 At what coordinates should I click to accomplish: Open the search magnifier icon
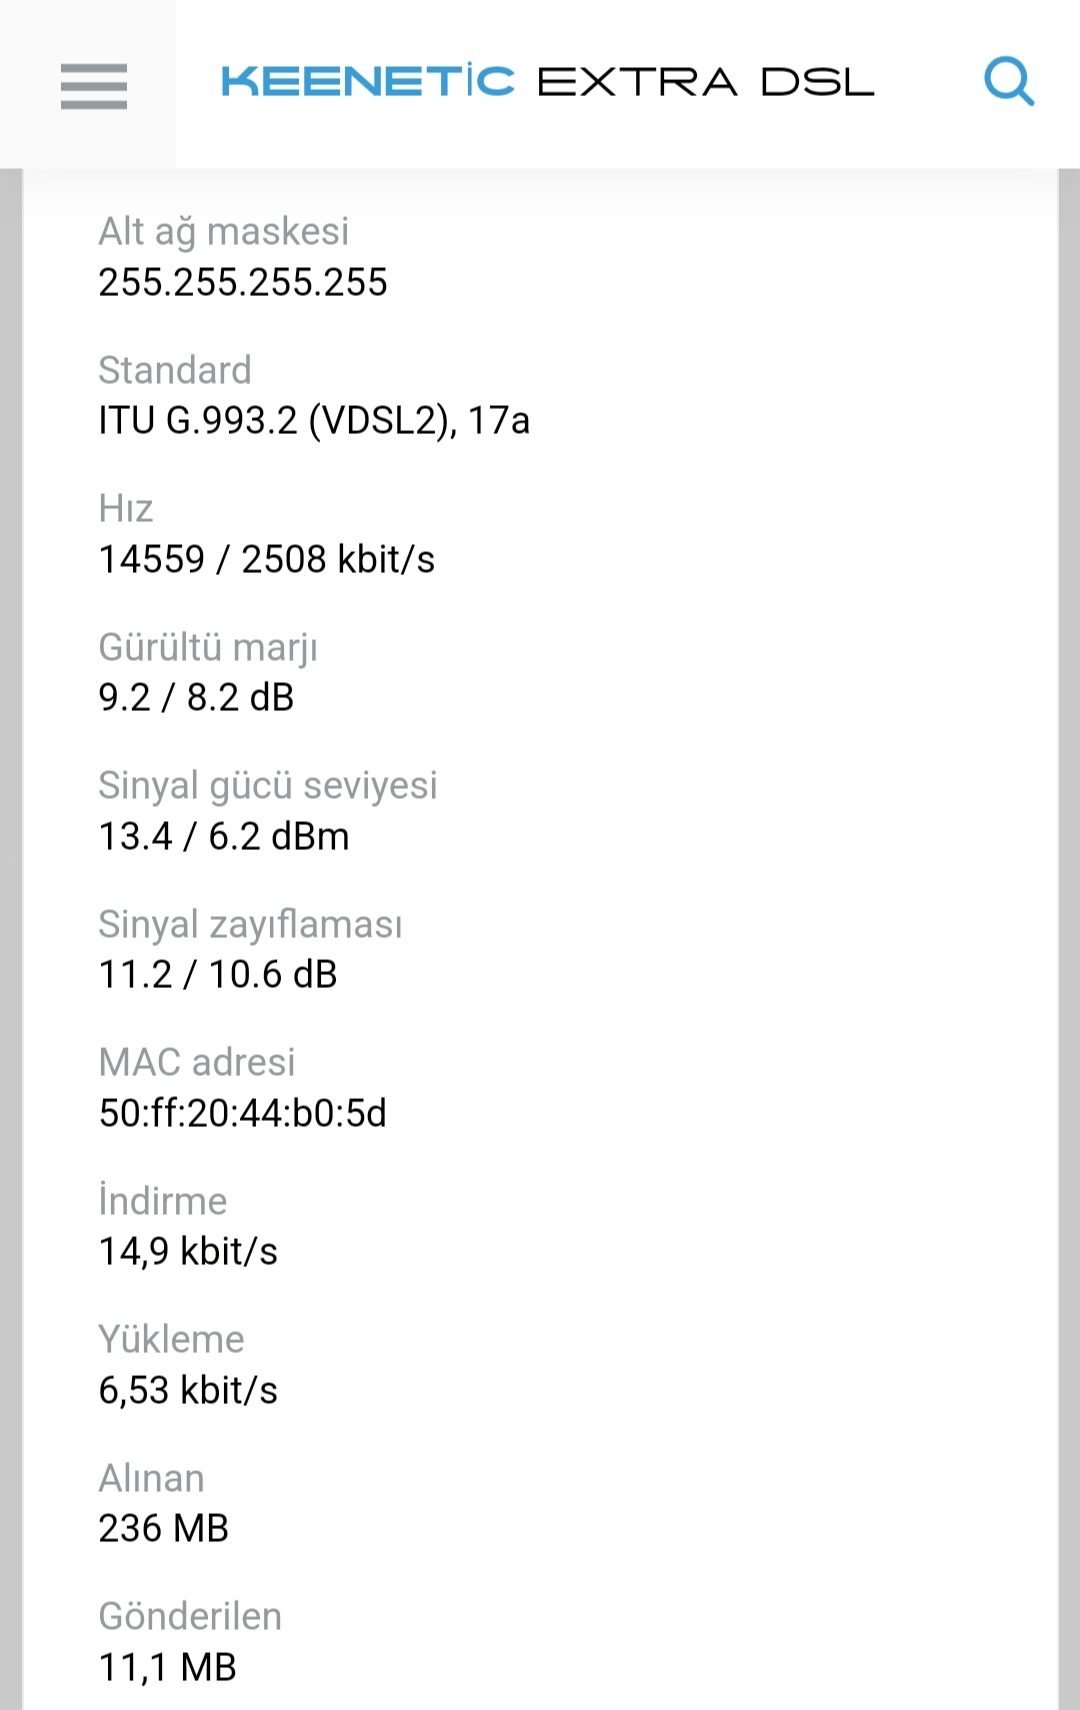[x=1008, y=82]
